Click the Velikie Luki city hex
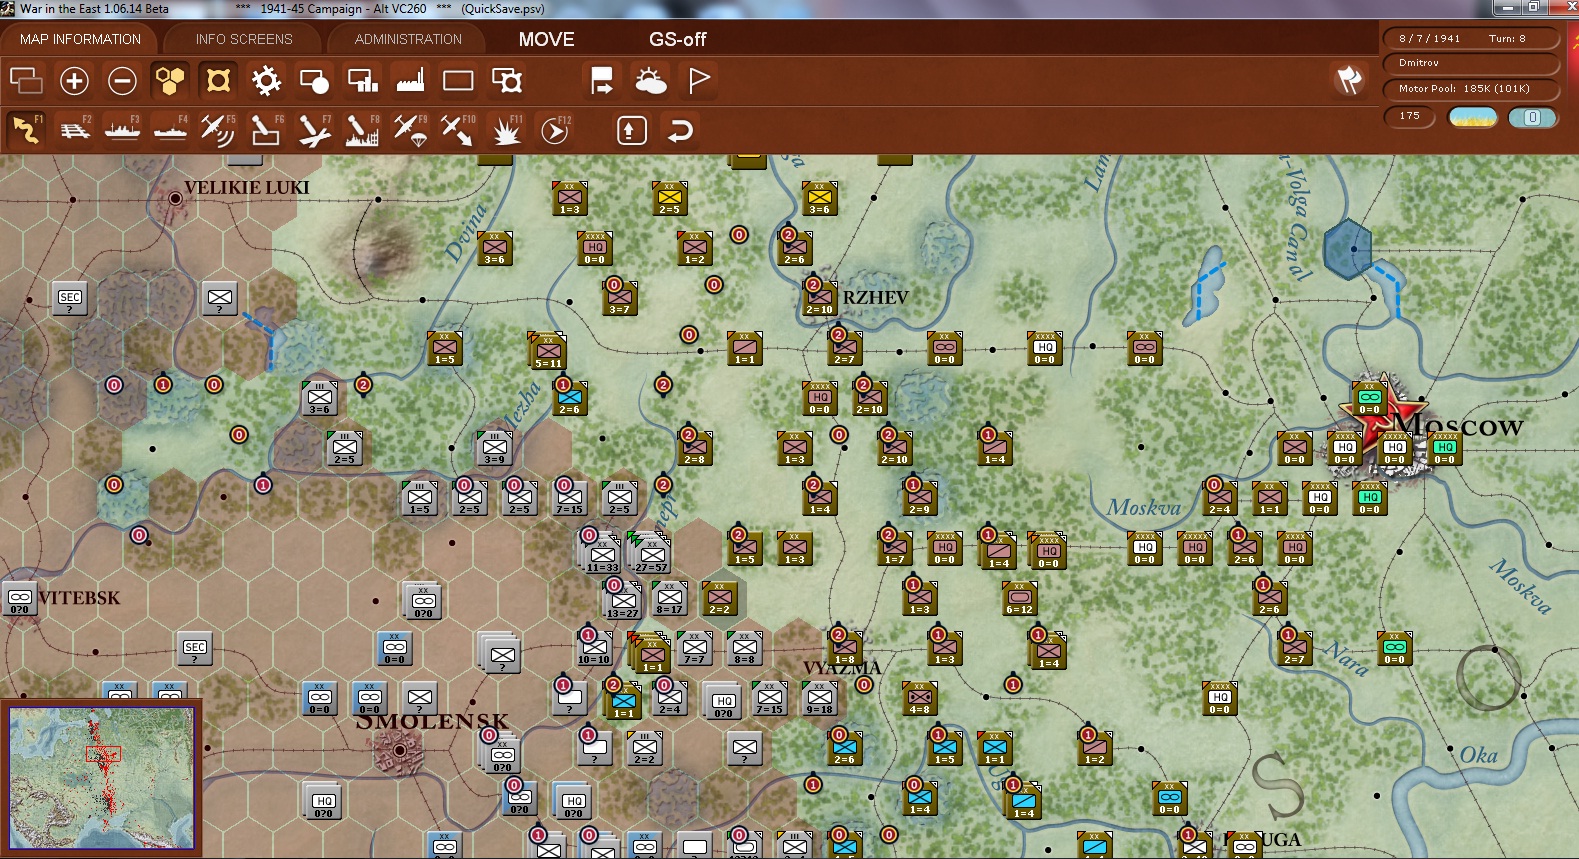This screenshot has height=859, width=1579. click(175, 198)
